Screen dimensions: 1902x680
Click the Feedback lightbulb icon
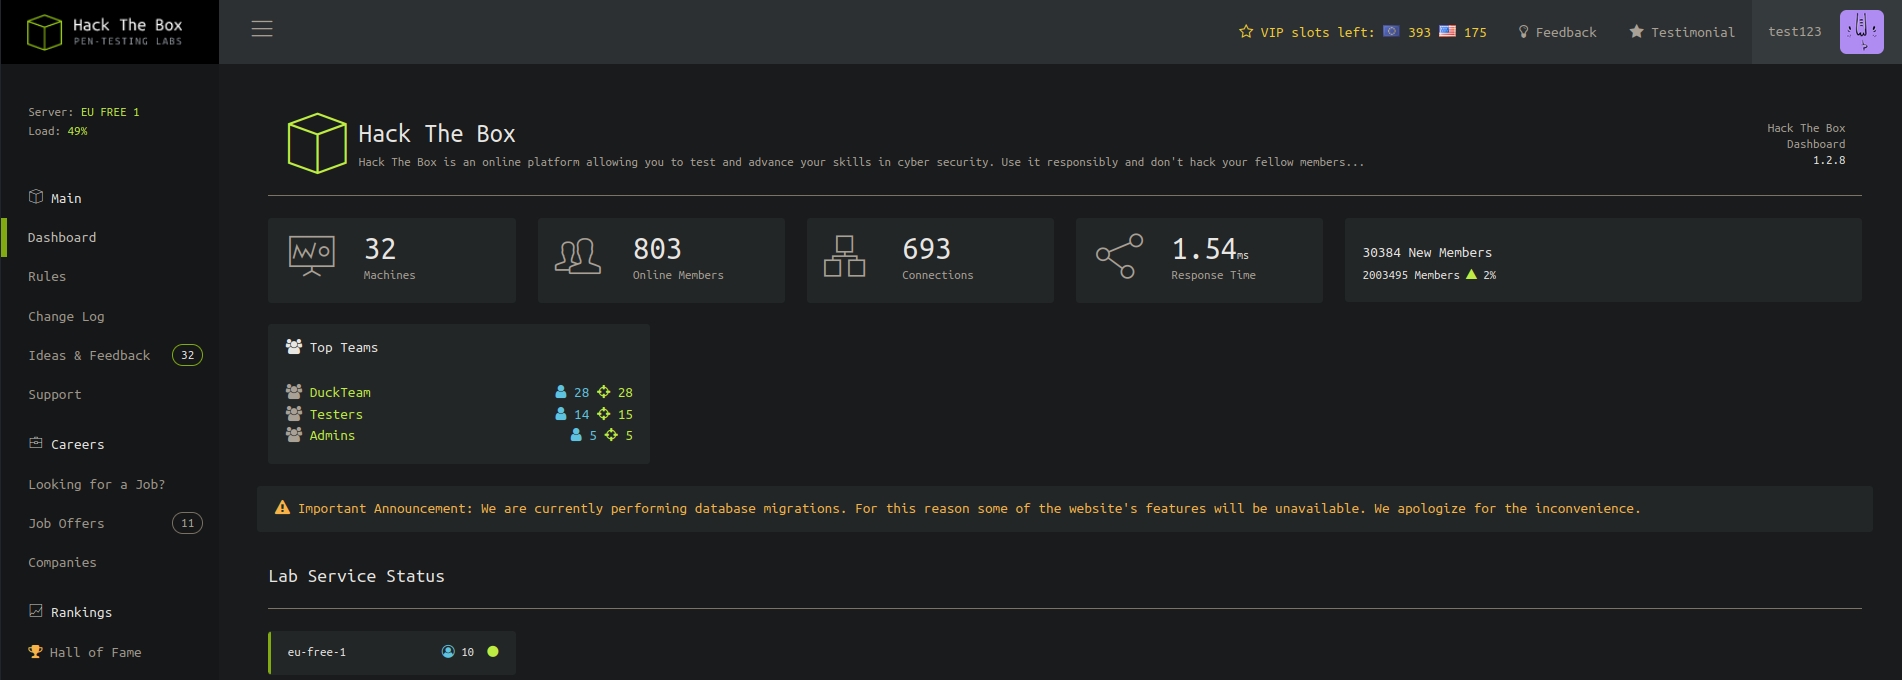1523,32
